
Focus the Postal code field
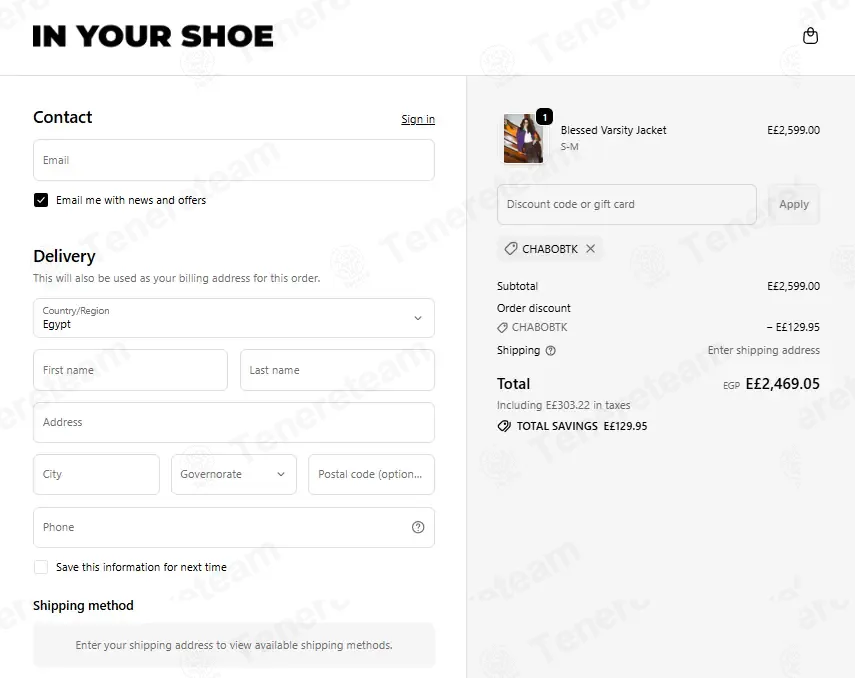[x=371, y=475]
